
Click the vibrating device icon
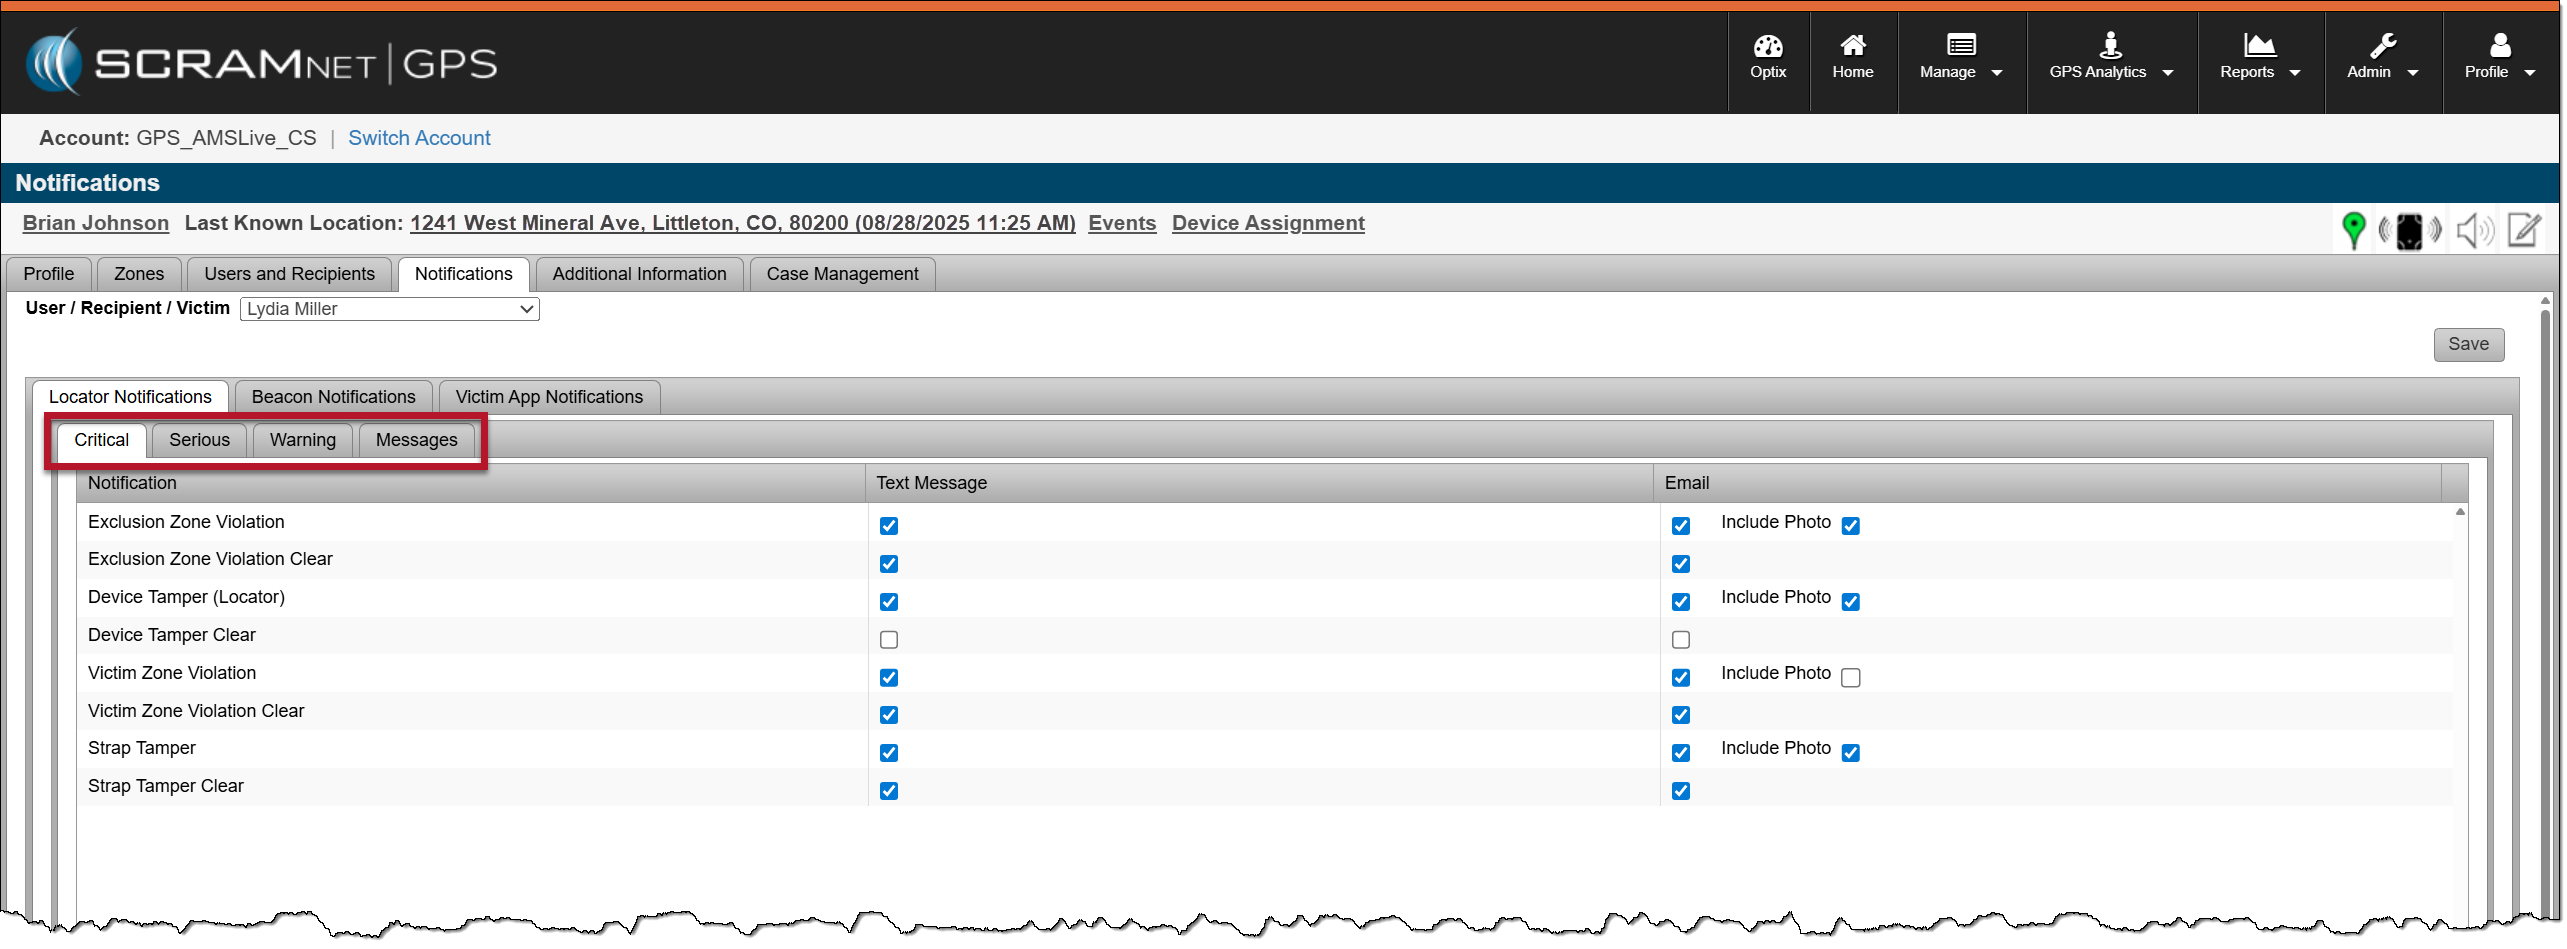pyautogui.click(x=2409, y=231)
